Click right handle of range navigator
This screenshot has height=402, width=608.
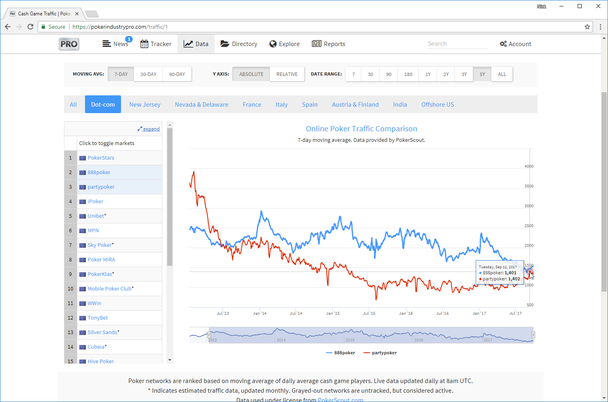pyautogui.click(x=533, y=335)
